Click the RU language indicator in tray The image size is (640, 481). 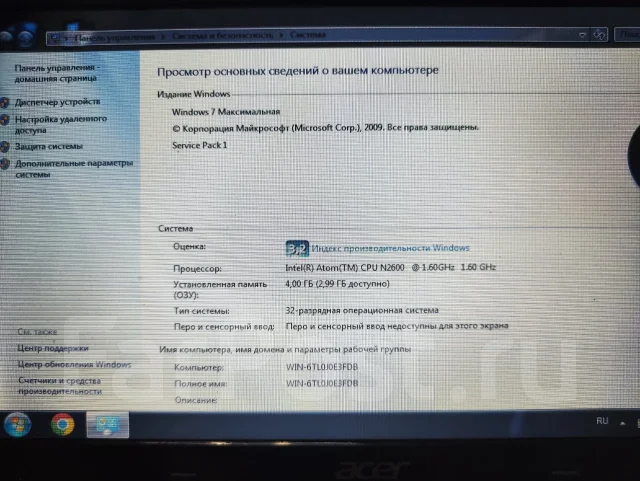click(602, 421)
